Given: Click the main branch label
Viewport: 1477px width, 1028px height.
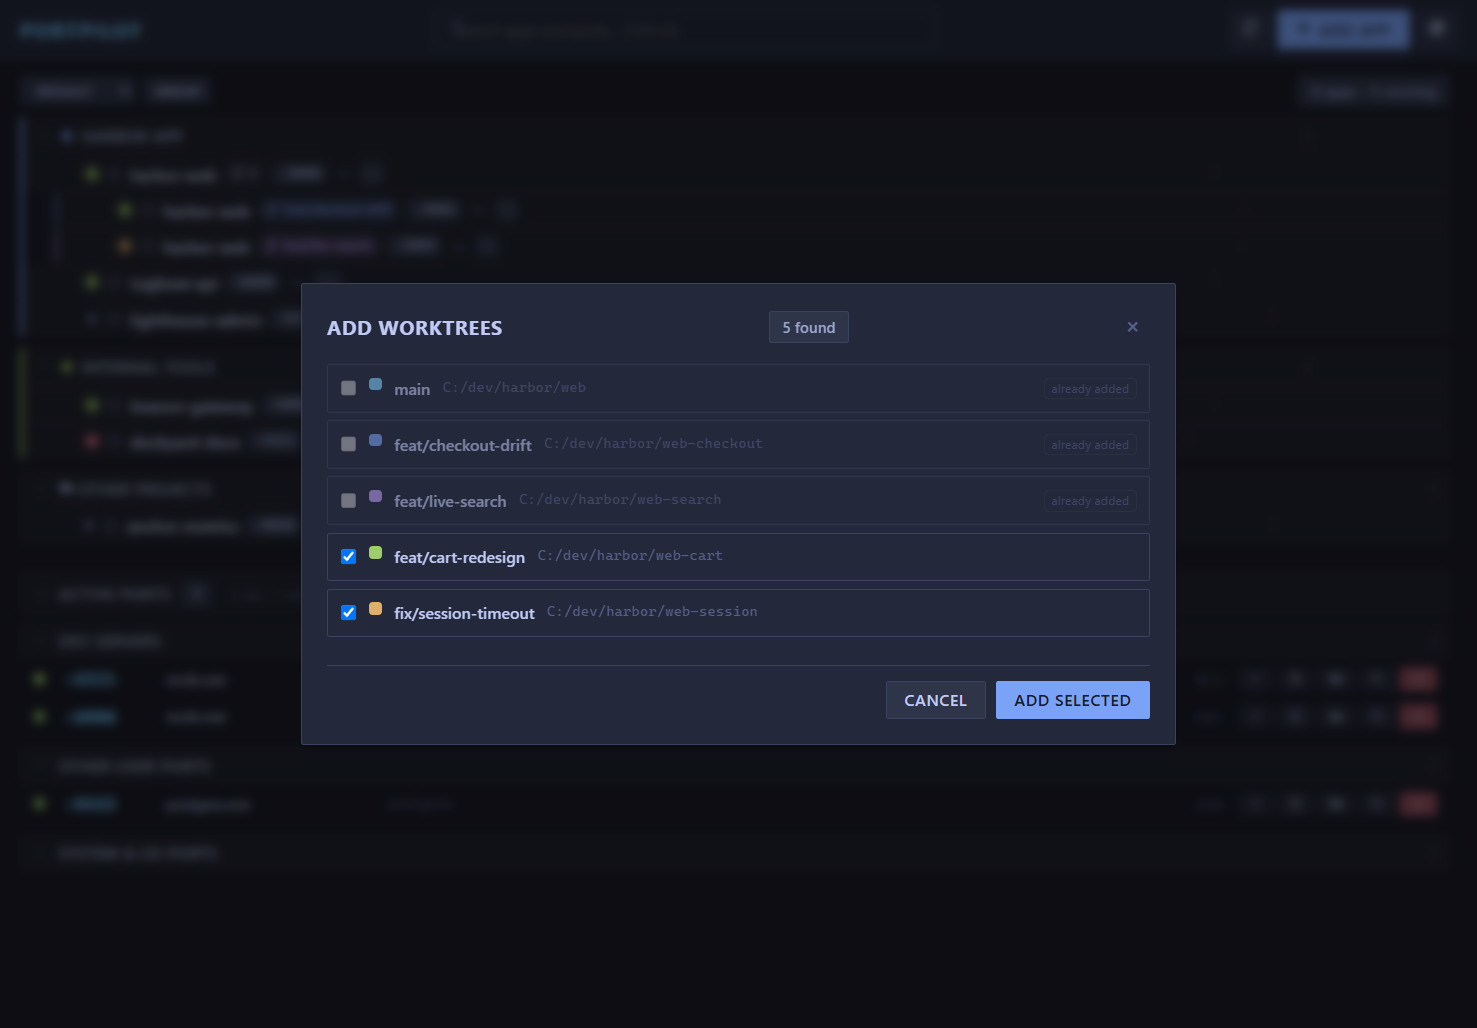Looking at the screenshot, I should pyautogui.click(x=412, y=389).
